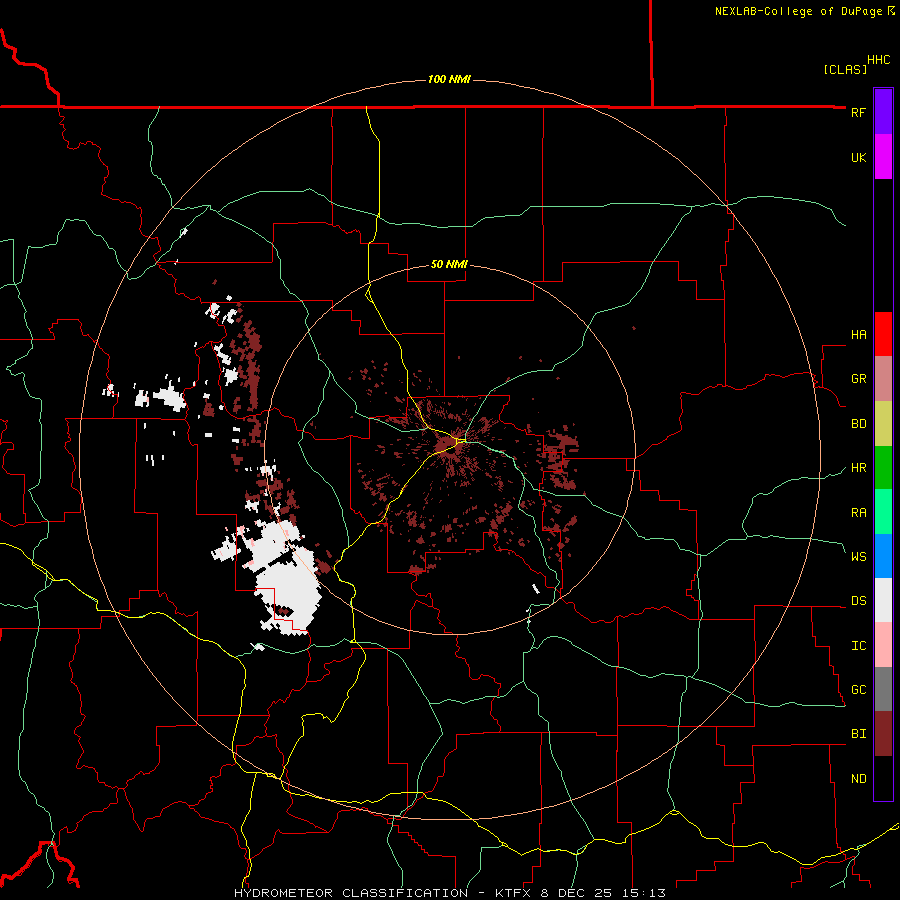
Task: Click the DS legend label
Action: click(x=858, y=601)
